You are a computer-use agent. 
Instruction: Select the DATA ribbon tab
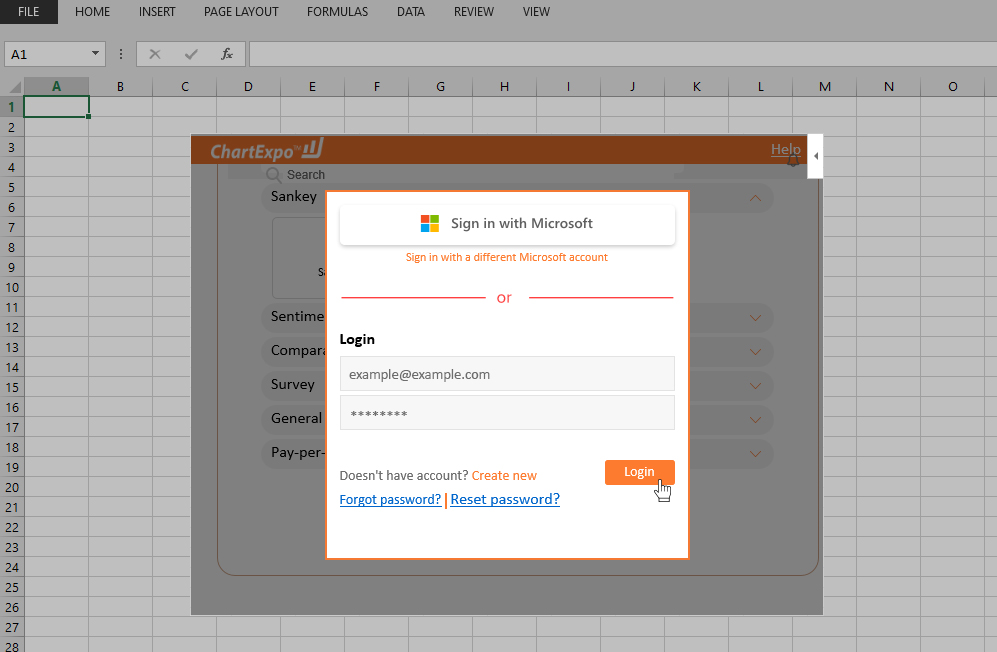point(411,11)
